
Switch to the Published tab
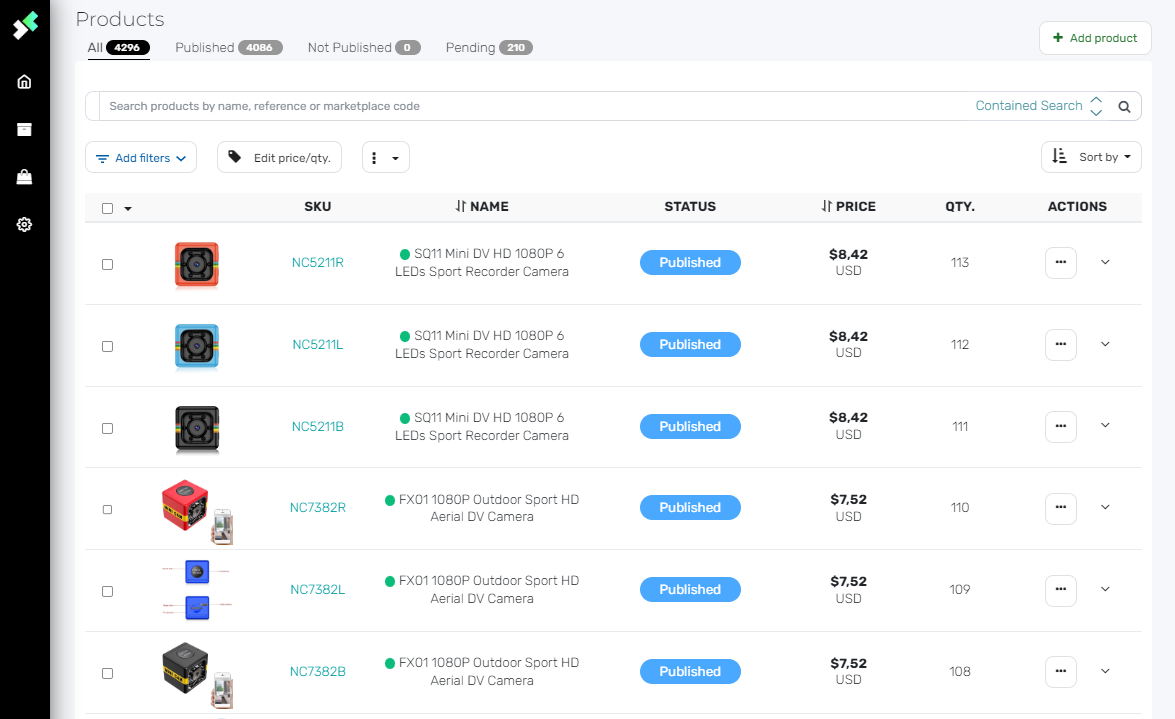pyautogui.click(x=228, y=48)
